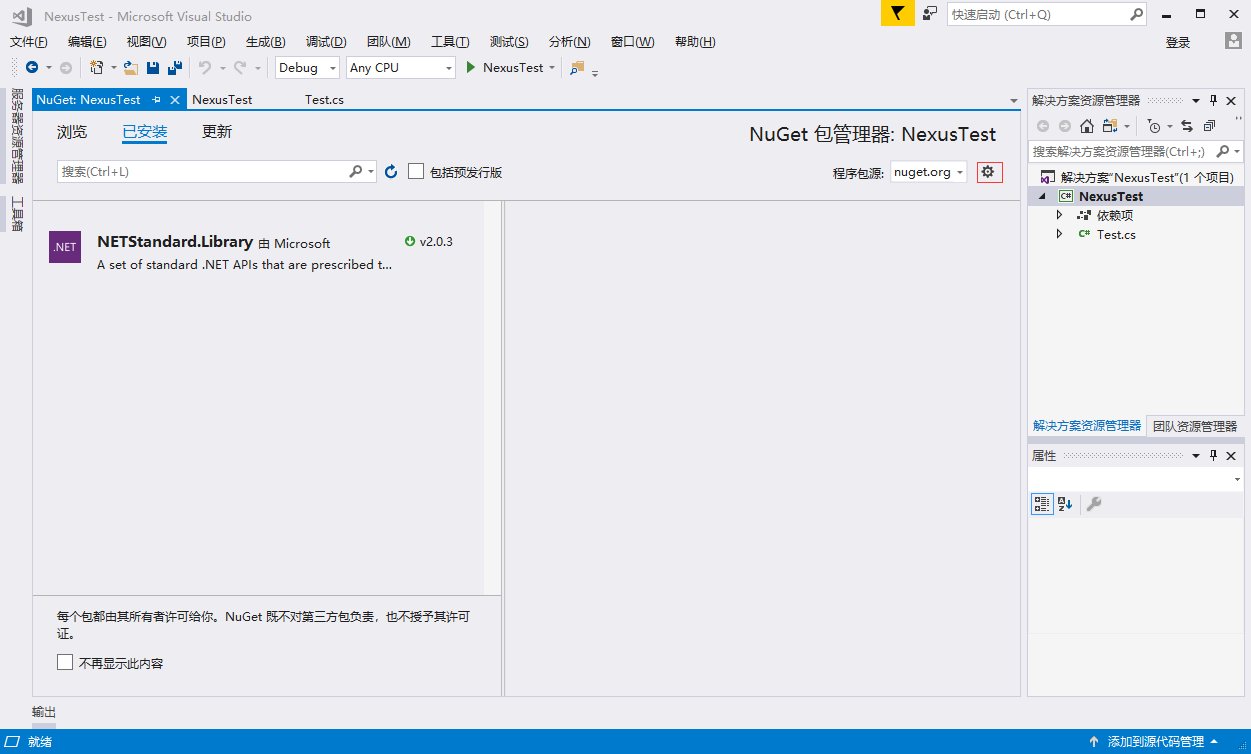The image size is (1251, 754).
Task: Pin the NuGet: NexusTest tab
Action: click(x=157, y=100)
